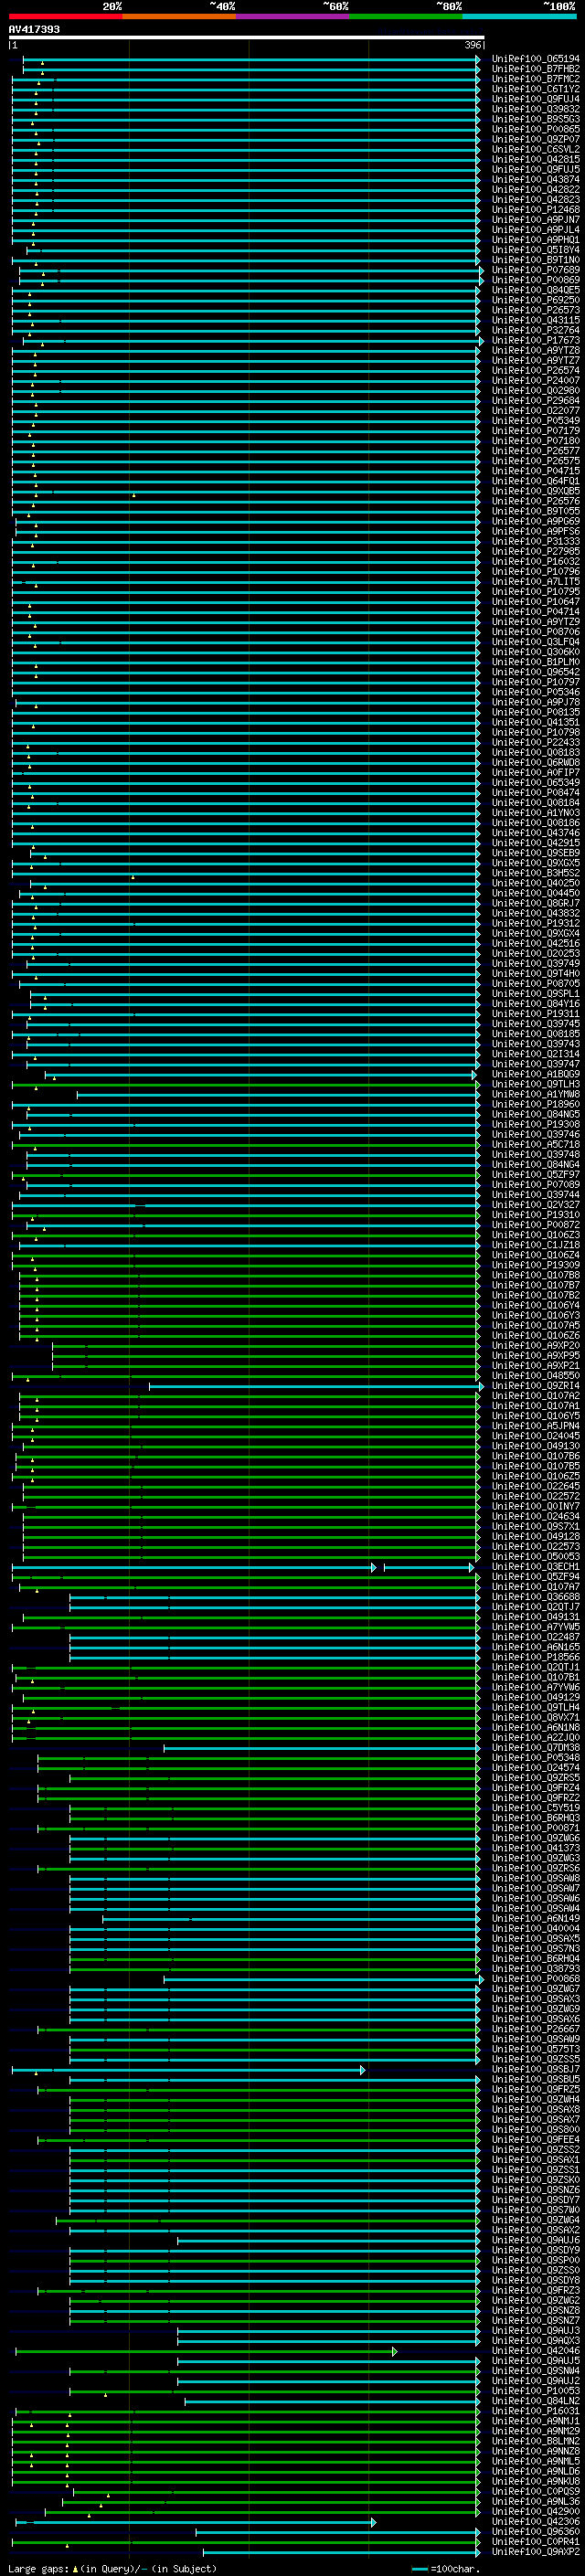
Task: Click hit label UniRef100_P08135
Action: (535, 712)
